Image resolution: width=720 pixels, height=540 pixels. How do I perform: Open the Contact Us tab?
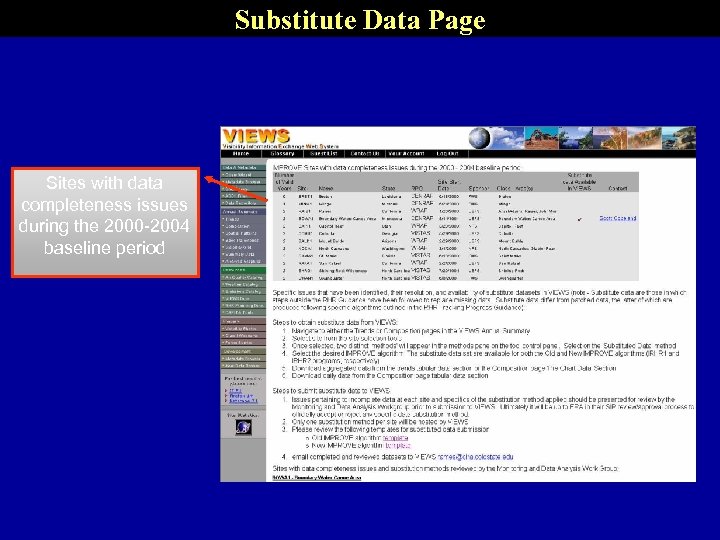365,154
